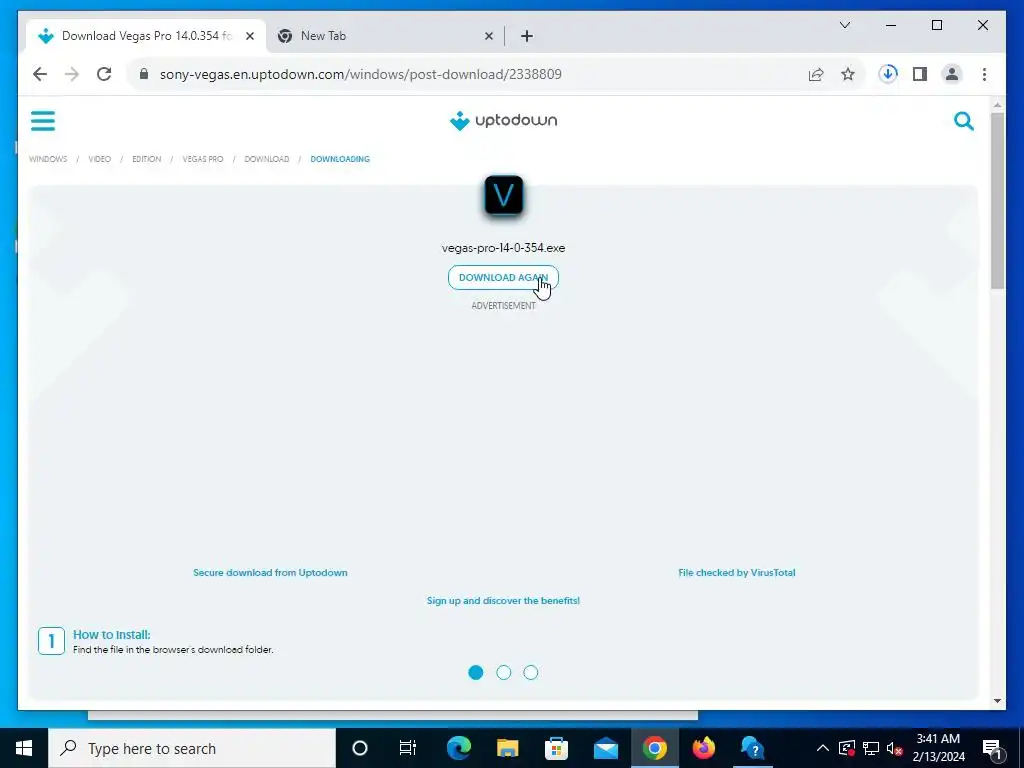Image resolution: width=1024 pixels, height=768 pixels.
Task: Click the address bar URL
Action: coord(360,74)
